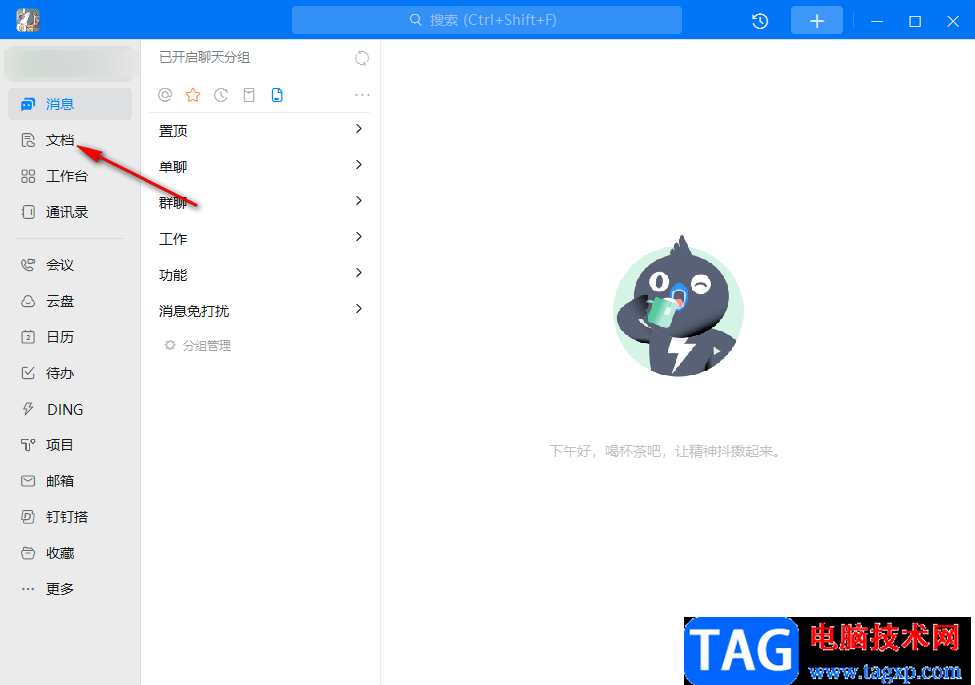
Task: Open the 消息 messages section
Action: [x=70, y=104]
